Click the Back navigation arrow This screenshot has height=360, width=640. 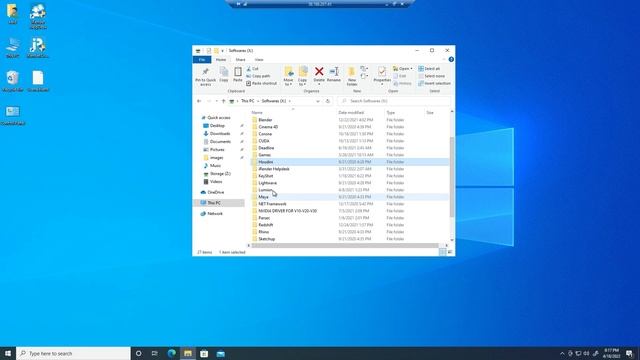(199, 101)
